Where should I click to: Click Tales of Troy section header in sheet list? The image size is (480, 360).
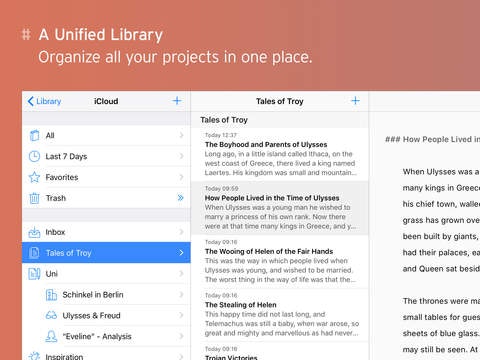224,120
